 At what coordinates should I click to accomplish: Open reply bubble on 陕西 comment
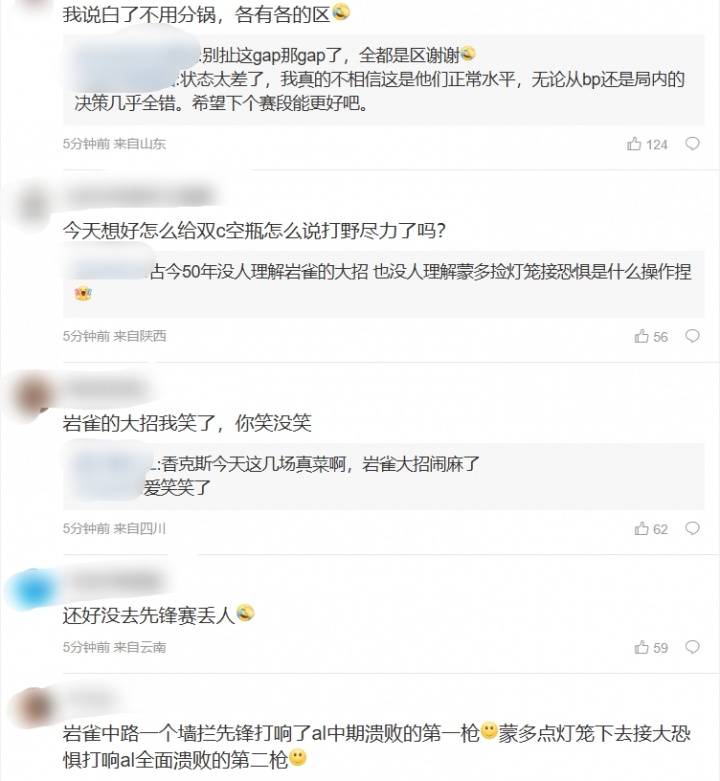click(x=693, y=336)
